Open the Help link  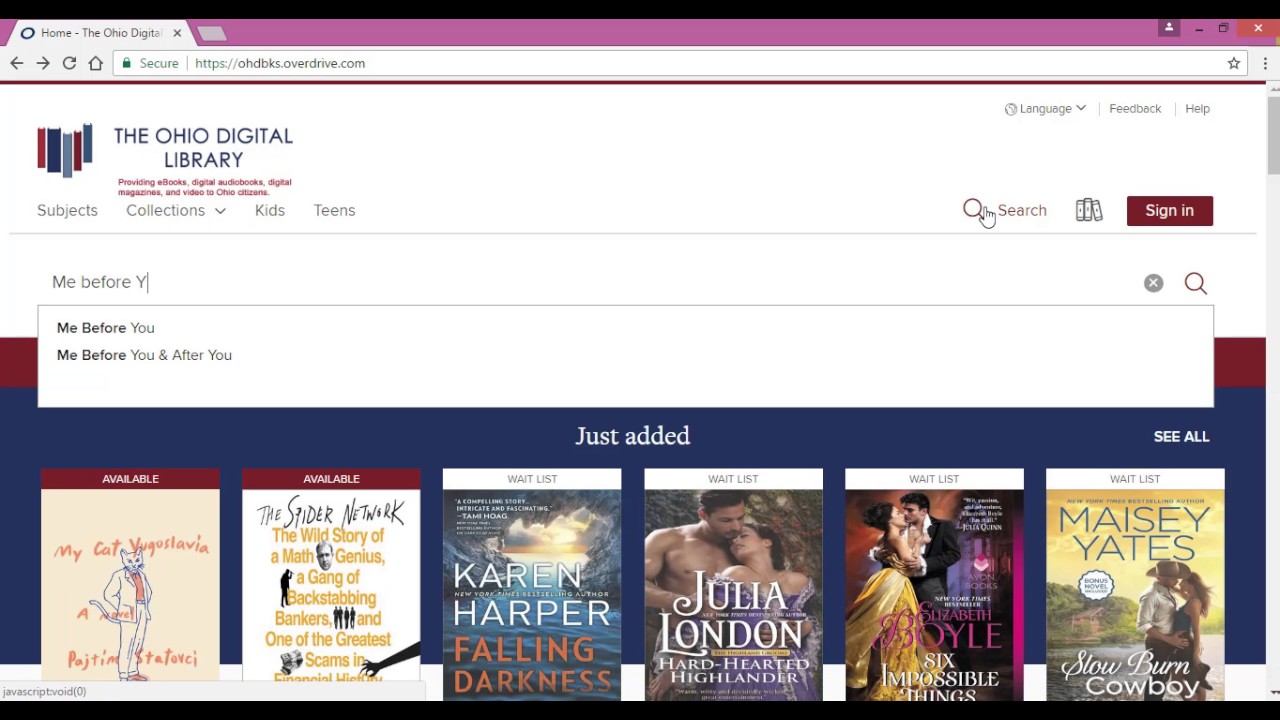1197,109
